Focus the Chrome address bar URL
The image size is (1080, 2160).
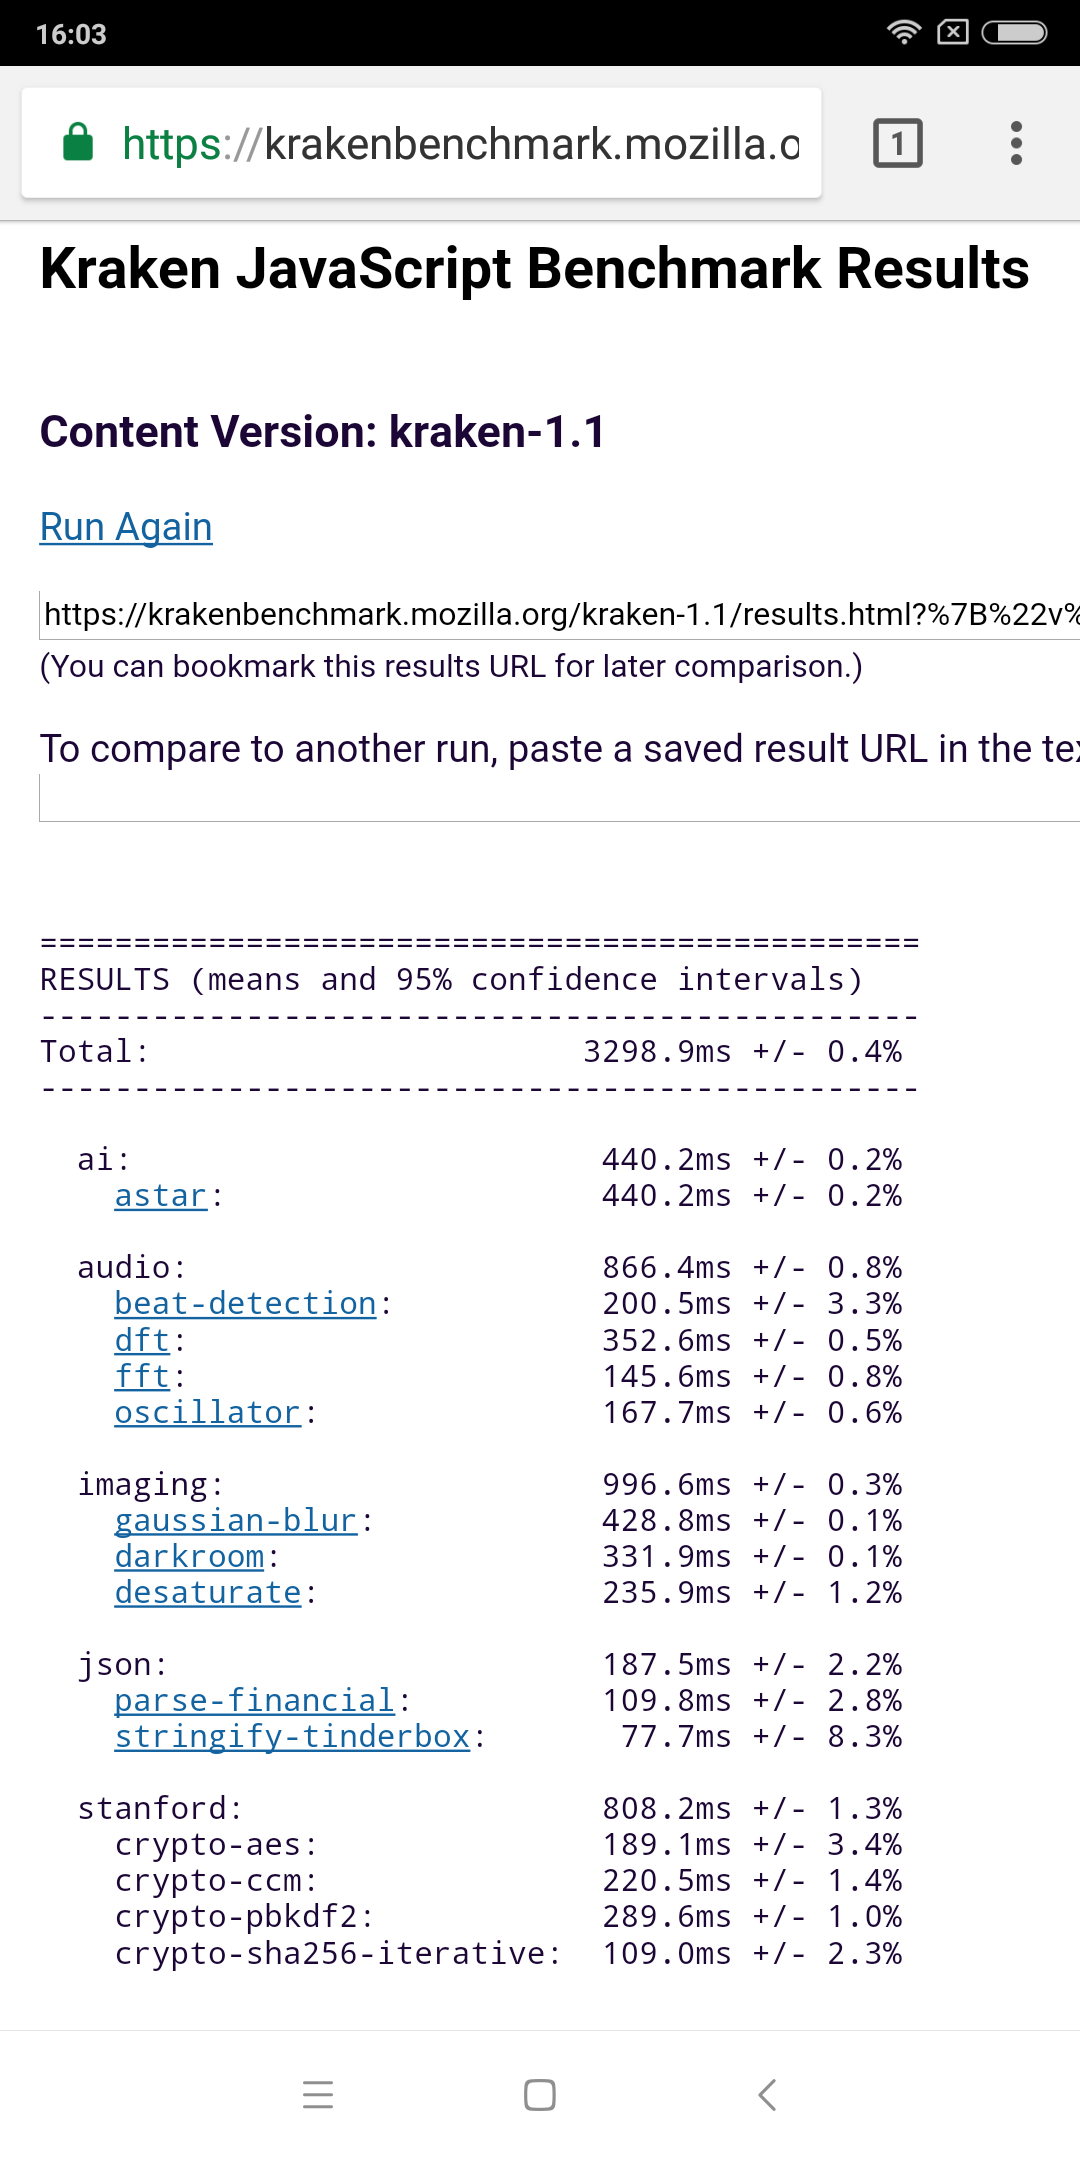(460, 143)
